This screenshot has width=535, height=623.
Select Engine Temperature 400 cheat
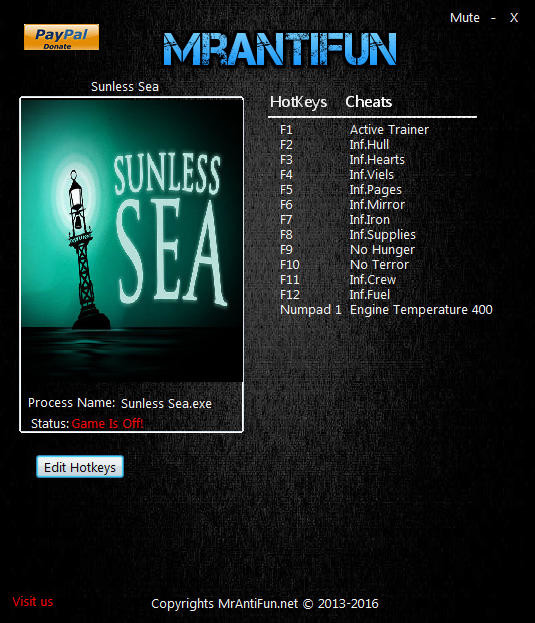[421, 310]
